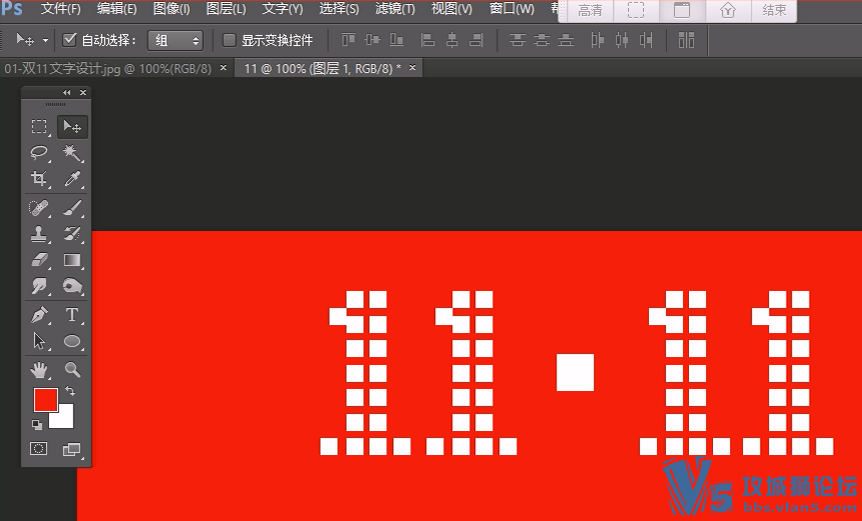Change the screen mode

click(71, 449)
